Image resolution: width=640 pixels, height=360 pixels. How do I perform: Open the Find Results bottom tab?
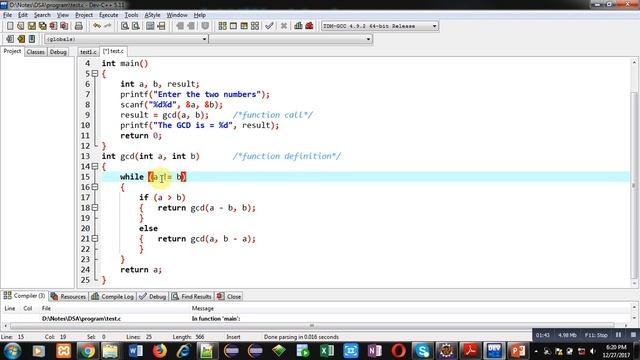[191, 296]
